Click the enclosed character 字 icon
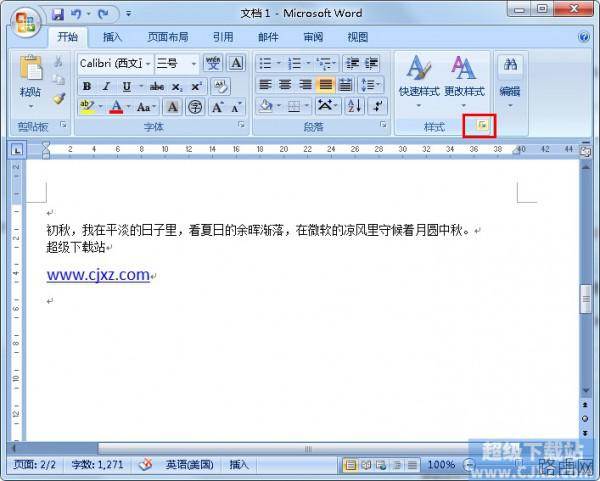This screenshot has height=481, width=600. pos(195,107)
